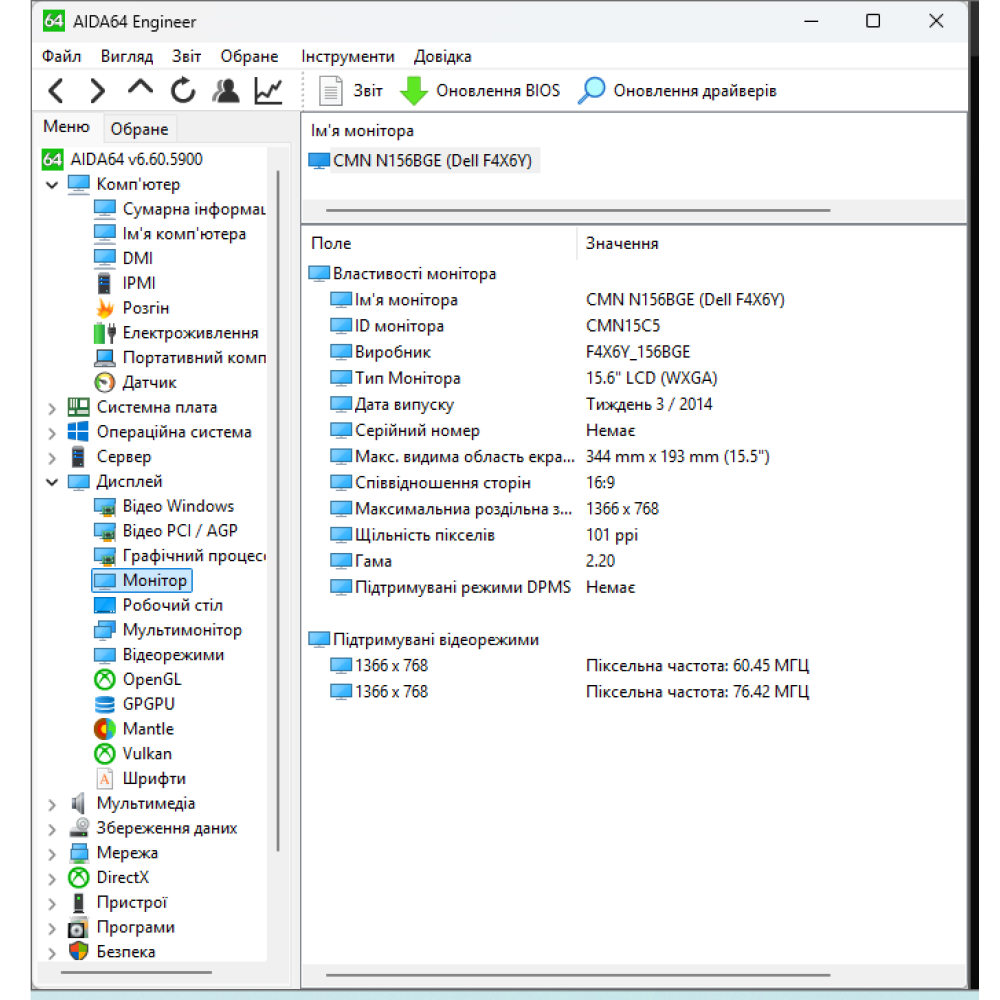Image resolution: width=1000 pixels, height=1000 pixels.
Task: Expand the Програми tree node
Action: [x=52, y=929]
